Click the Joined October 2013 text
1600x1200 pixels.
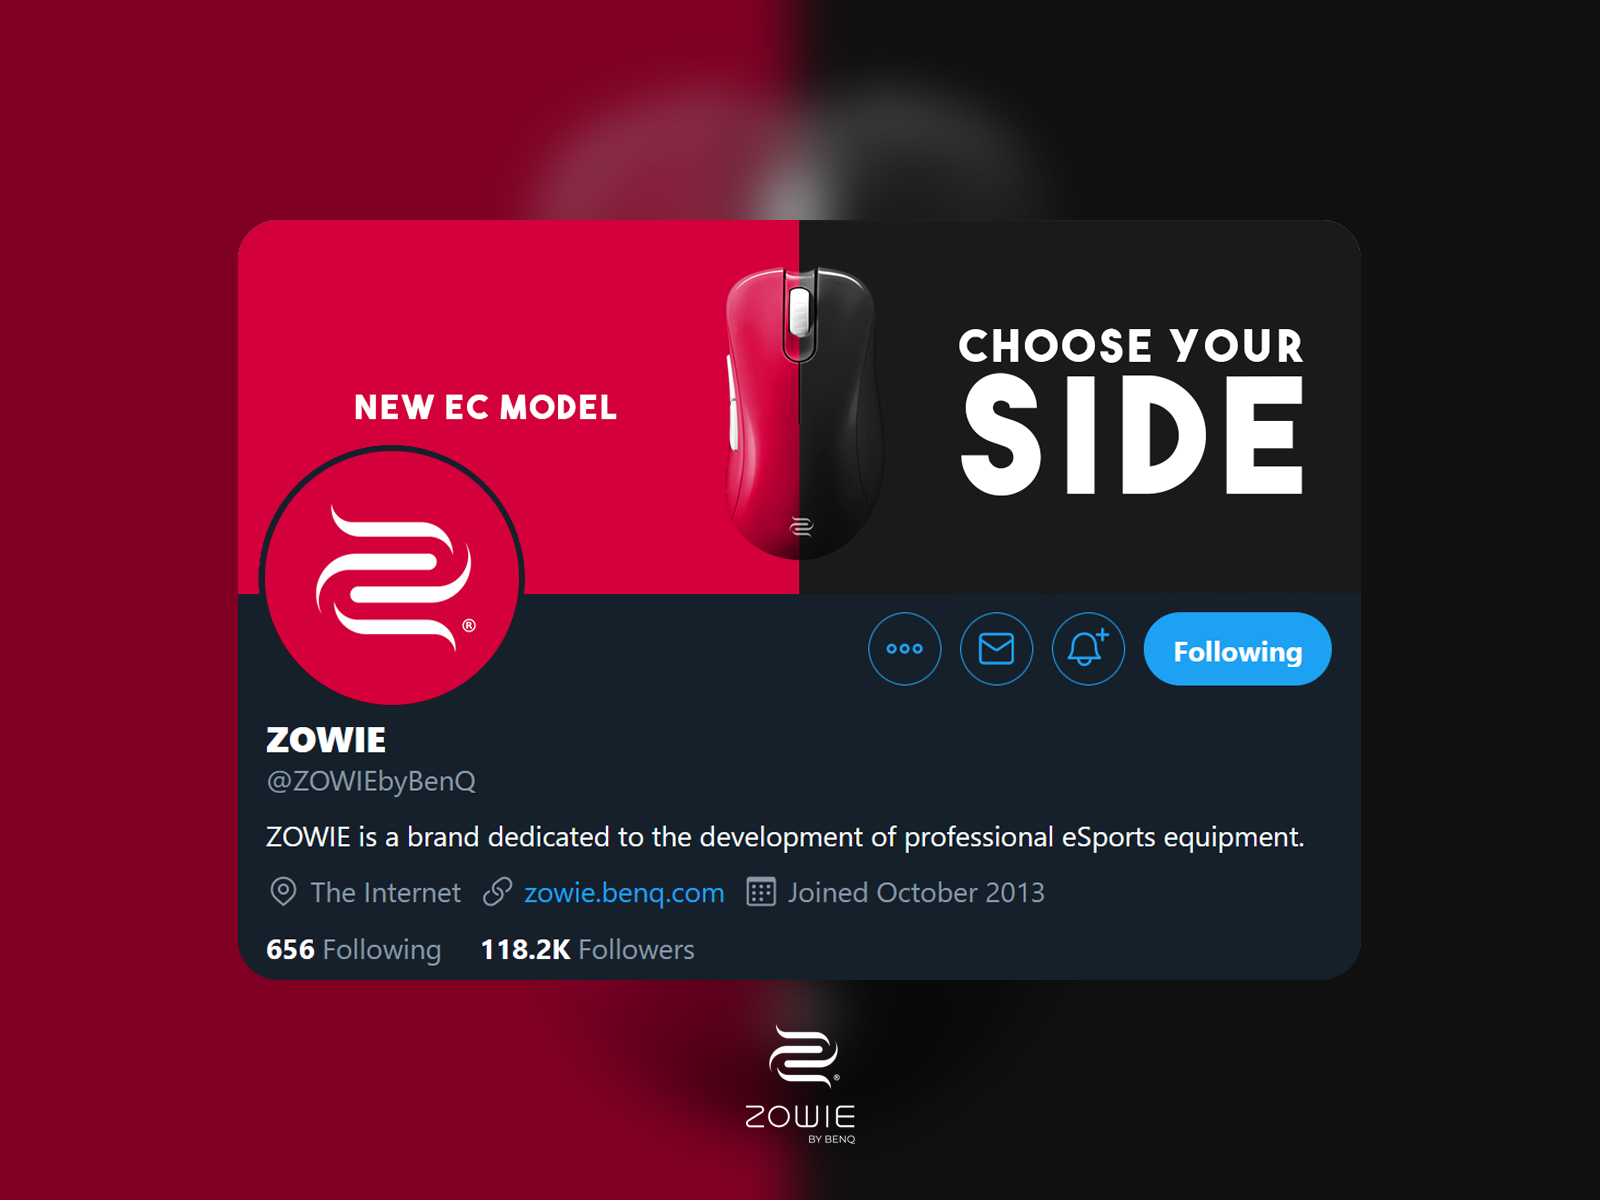coord(916,892)
